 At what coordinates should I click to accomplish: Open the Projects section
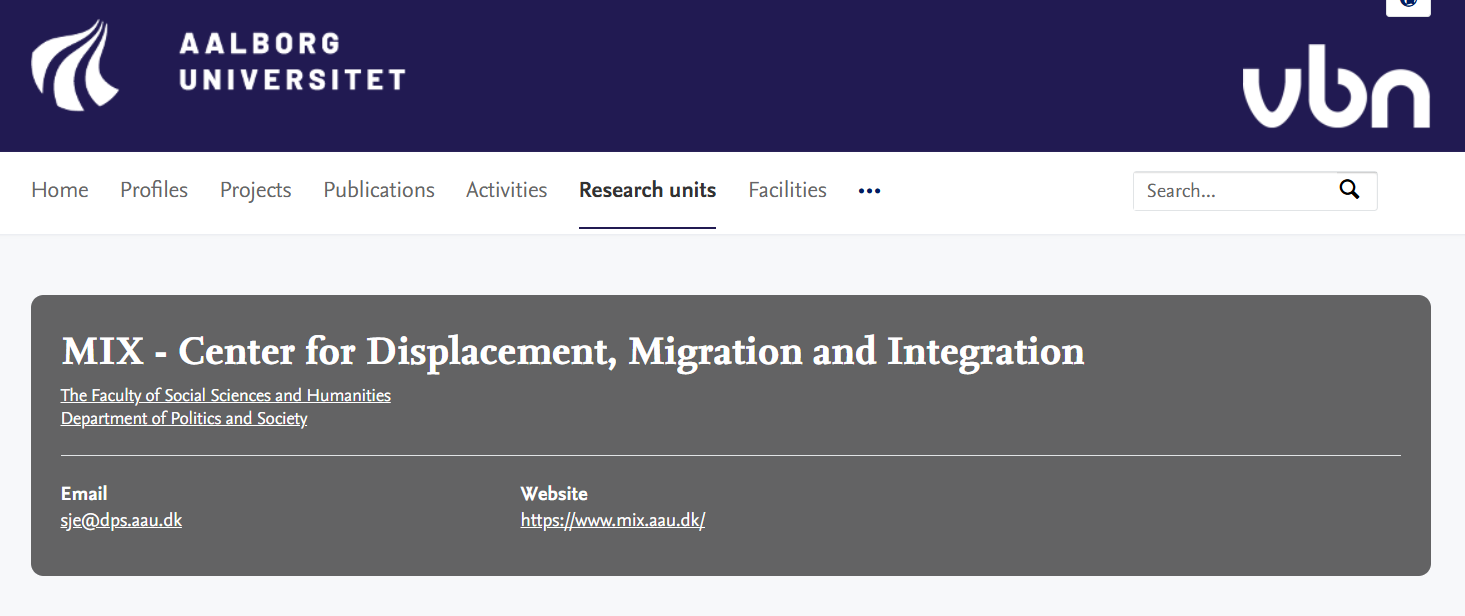pyautogui.click(x=255, y=190)
